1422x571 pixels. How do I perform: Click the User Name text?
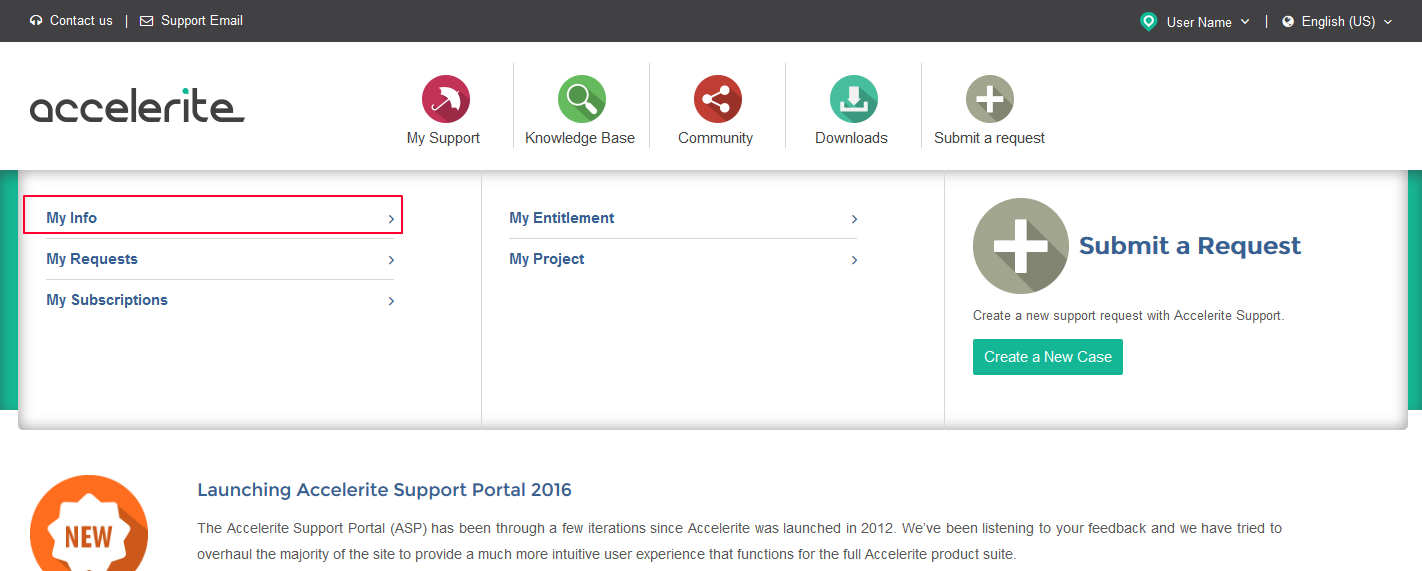1199,22
